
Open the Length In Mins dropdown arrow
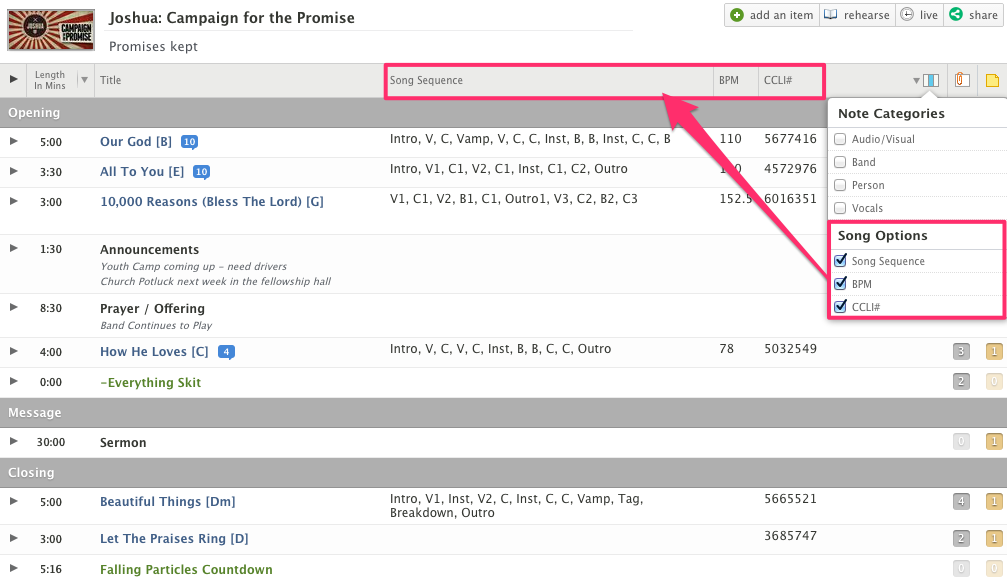[x=84, y=80]
